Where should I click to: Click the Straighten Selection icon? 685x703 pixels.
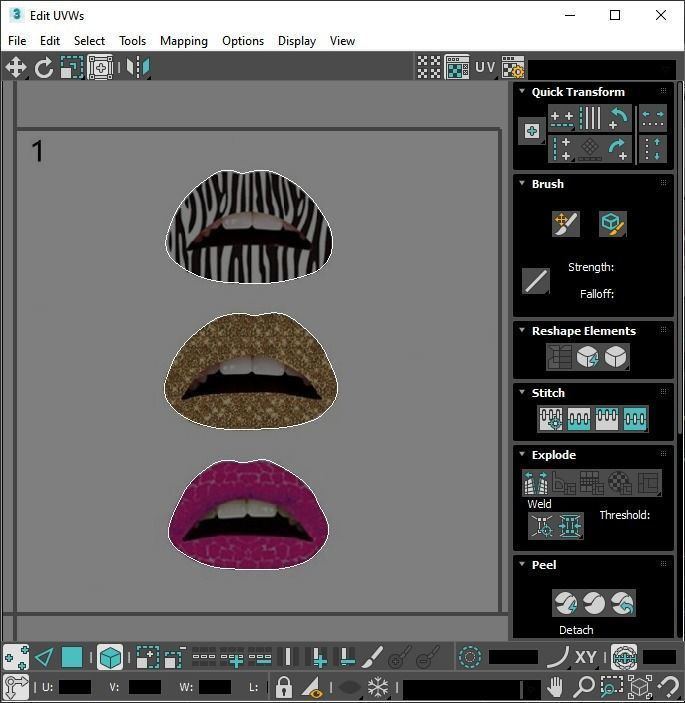click(559, 357)
